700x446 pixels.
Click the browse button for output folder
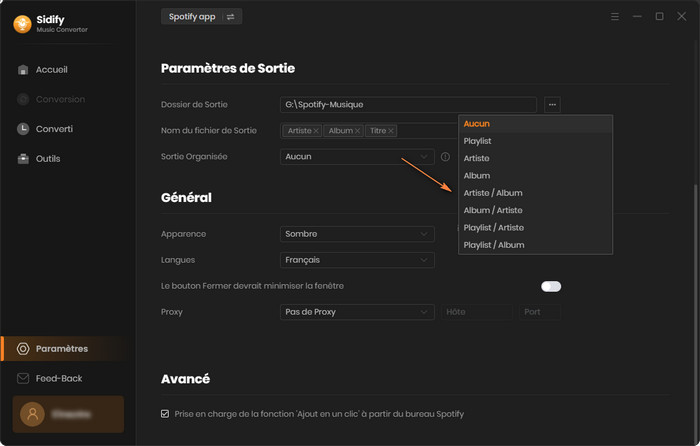(x=553, y=104)
